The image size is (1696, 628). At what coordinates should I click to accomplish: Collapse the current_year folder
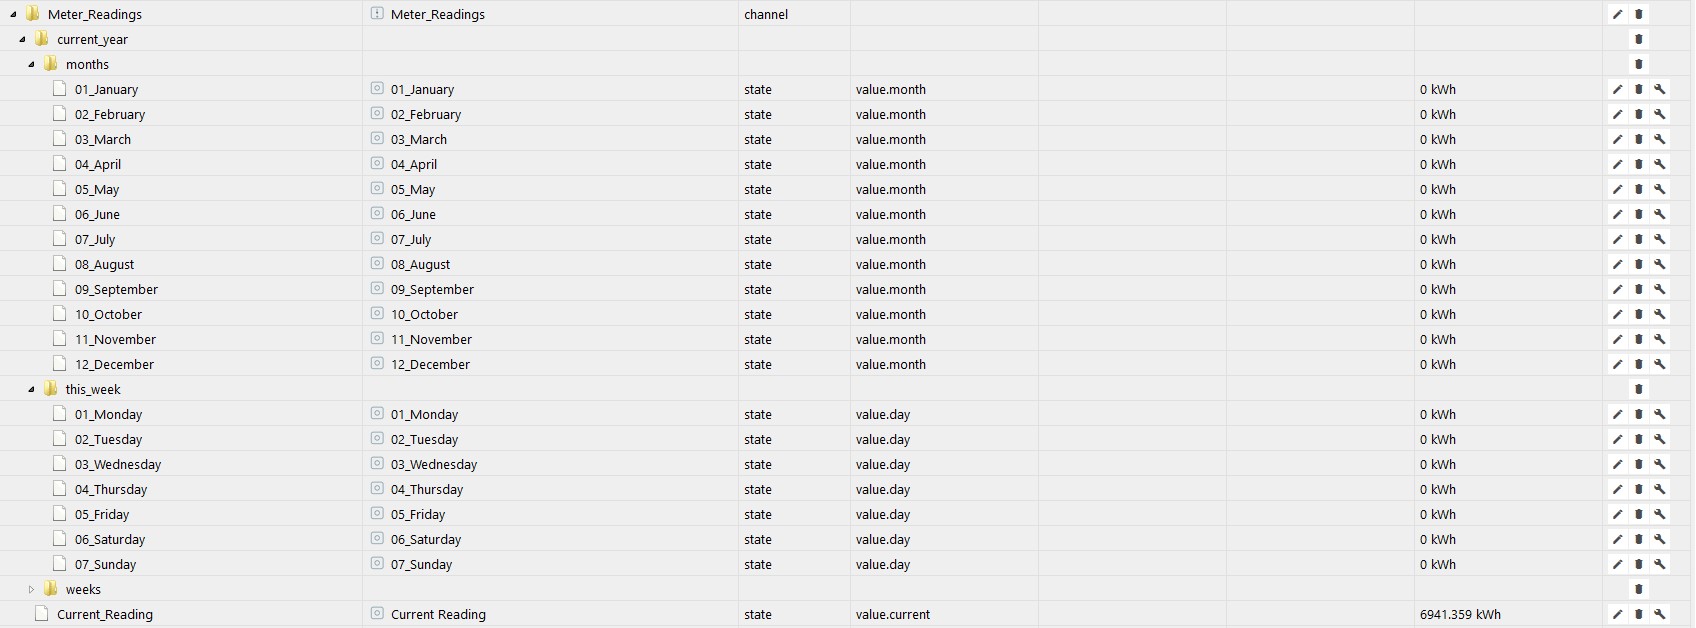point(22,39)
